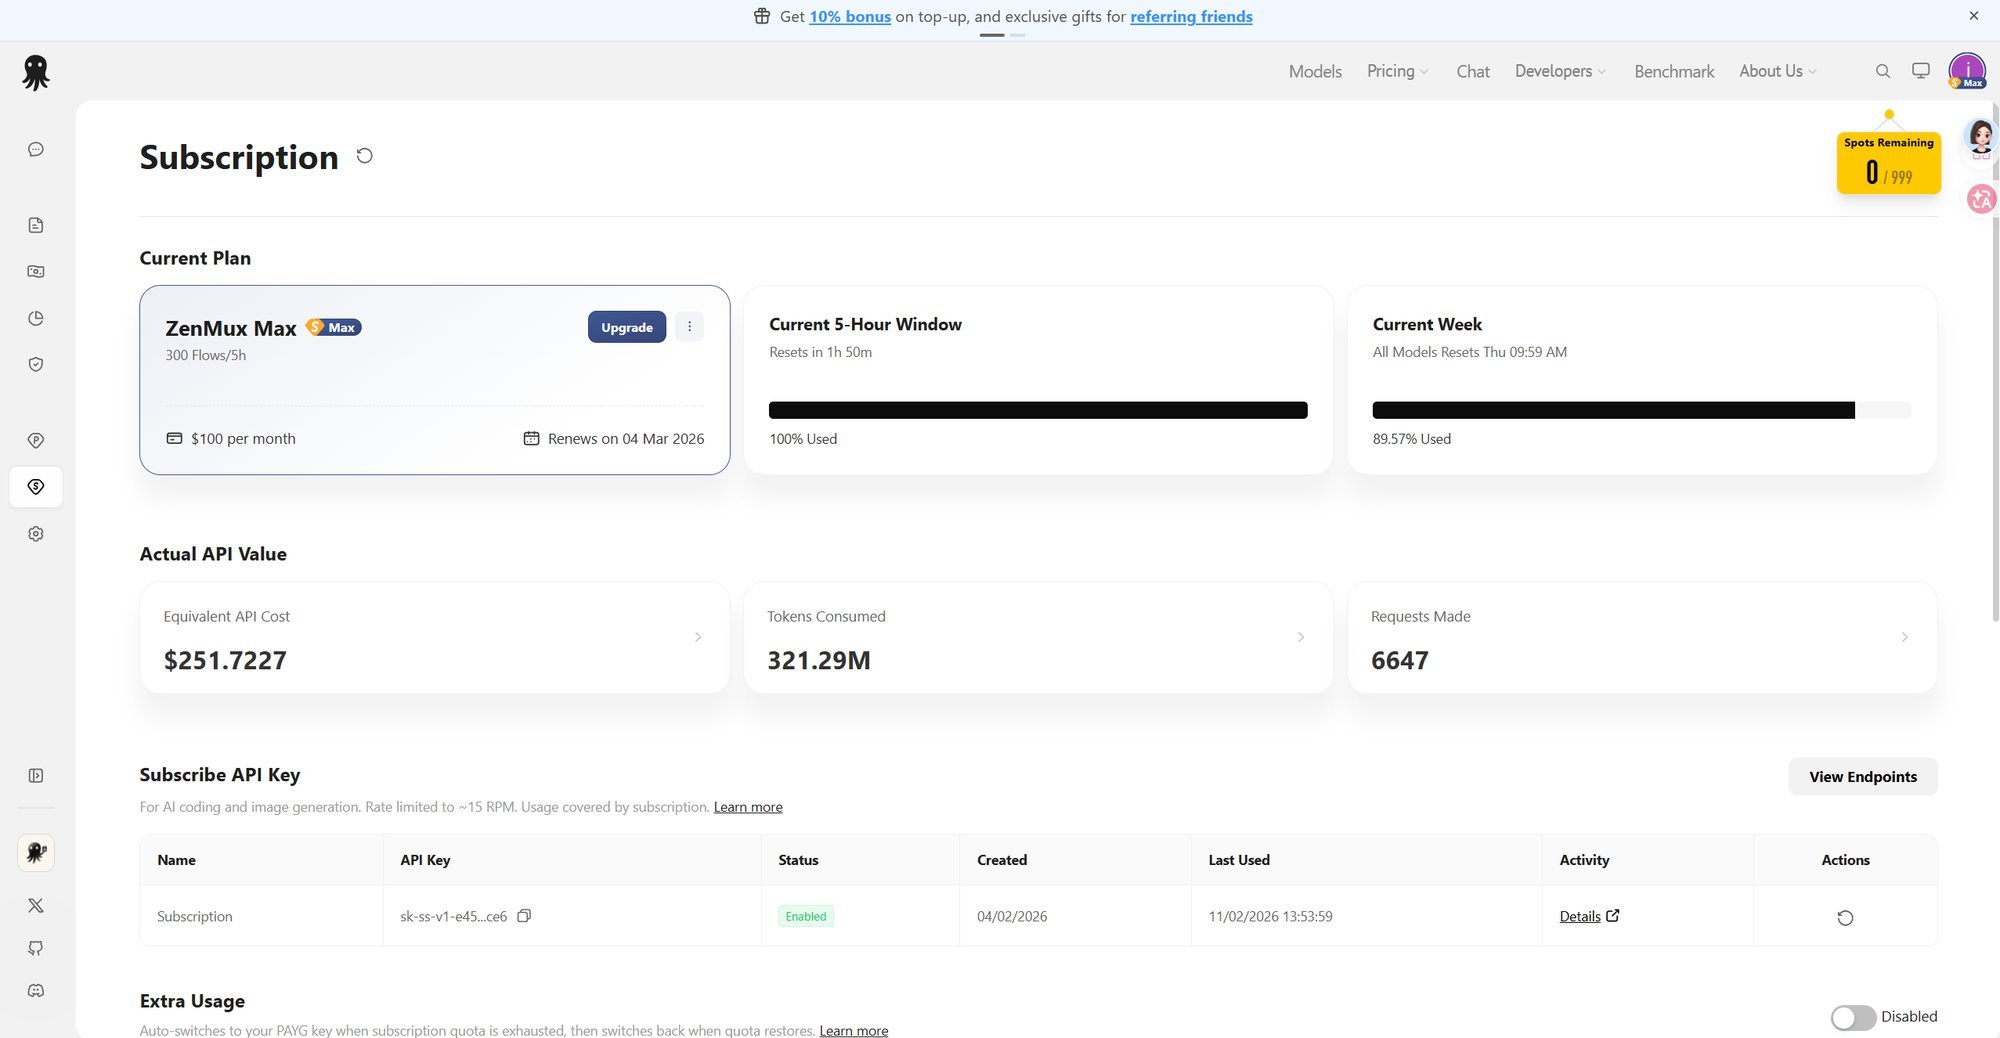Click the pink translate widget icon

click(x=1981, y=199)
